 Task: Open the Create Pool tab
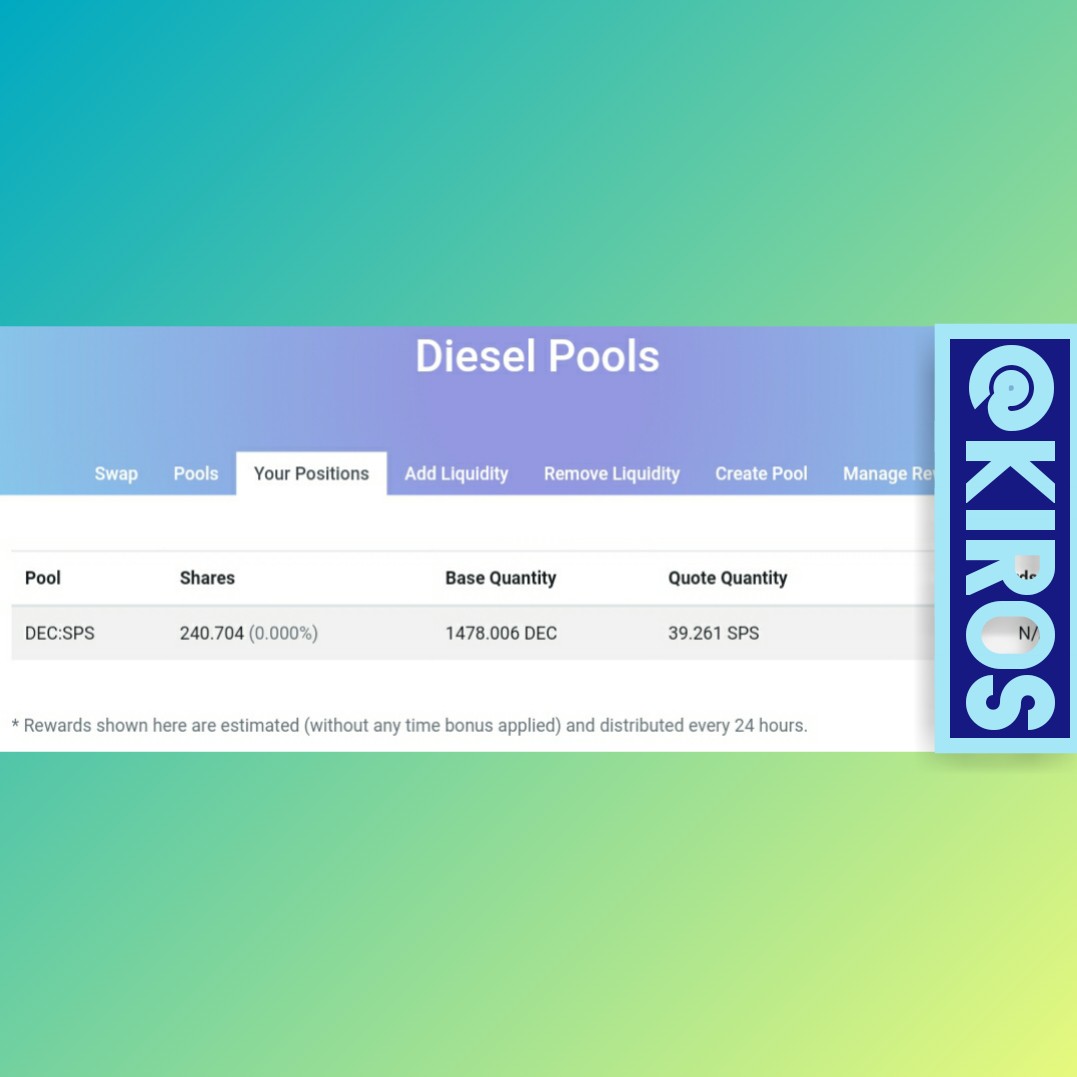pos(761,474)
